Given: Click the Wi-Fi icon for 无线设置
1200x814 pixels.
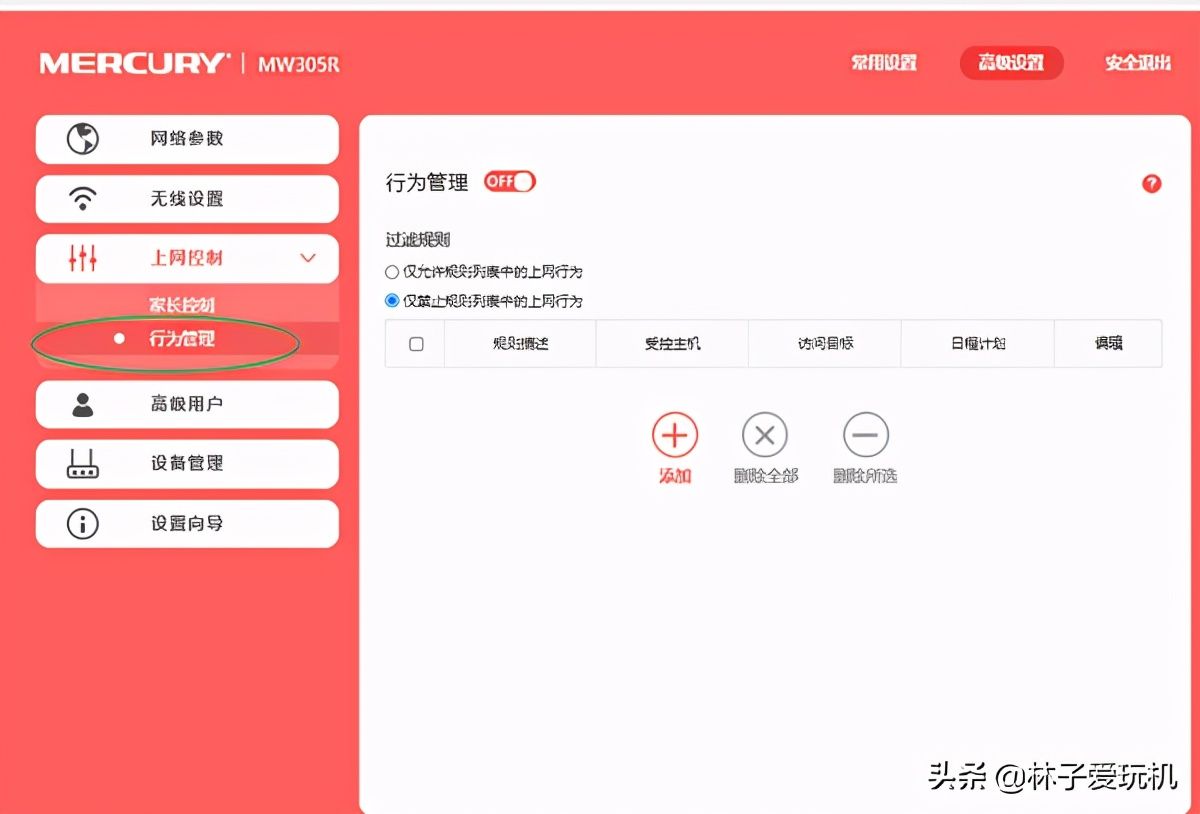Looking at the screenshot, I should point(83,199).
